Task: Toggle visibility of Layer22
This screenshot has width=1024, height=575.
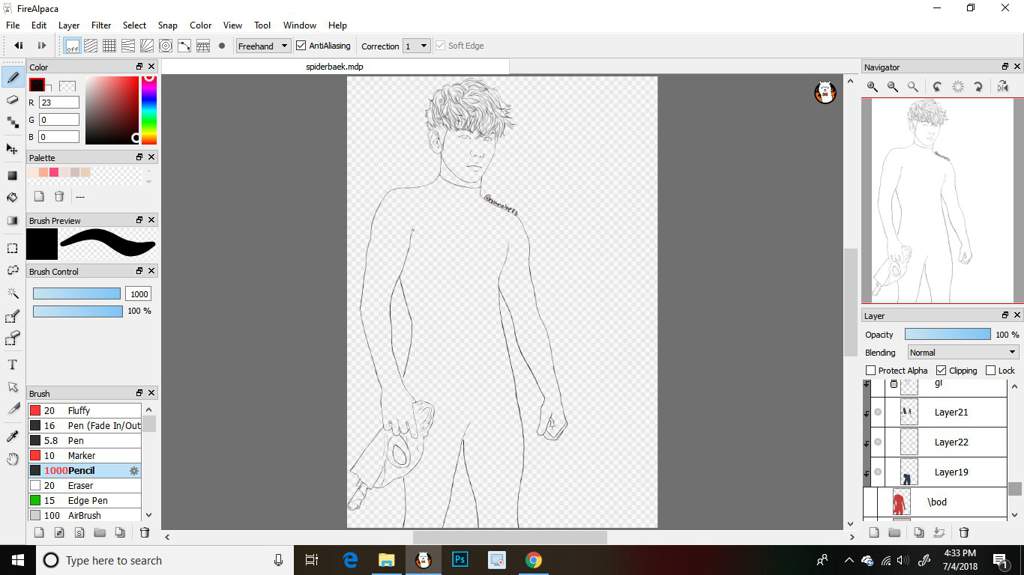Action: click(x=878, y=442)
